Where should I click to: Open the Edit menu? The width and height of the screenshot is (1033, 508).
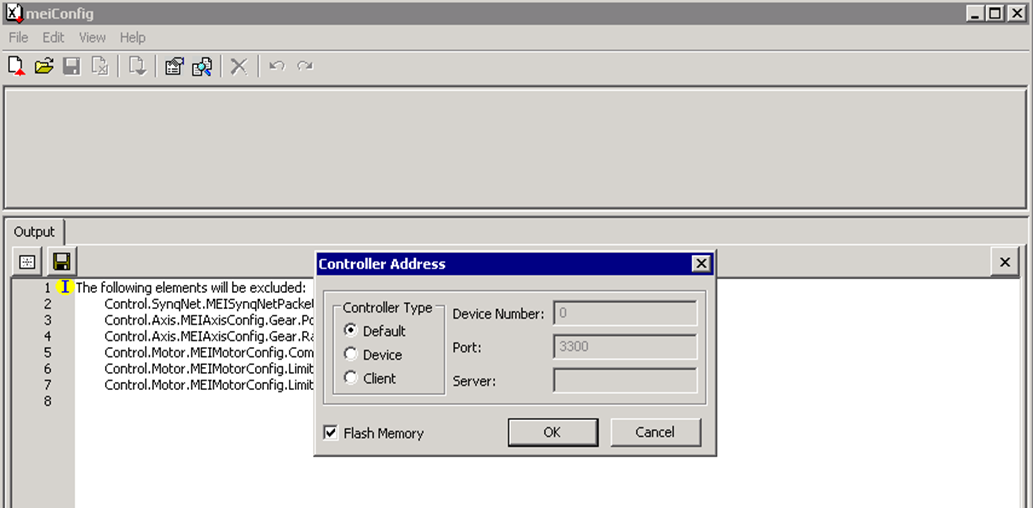click(x=53, y=38)
